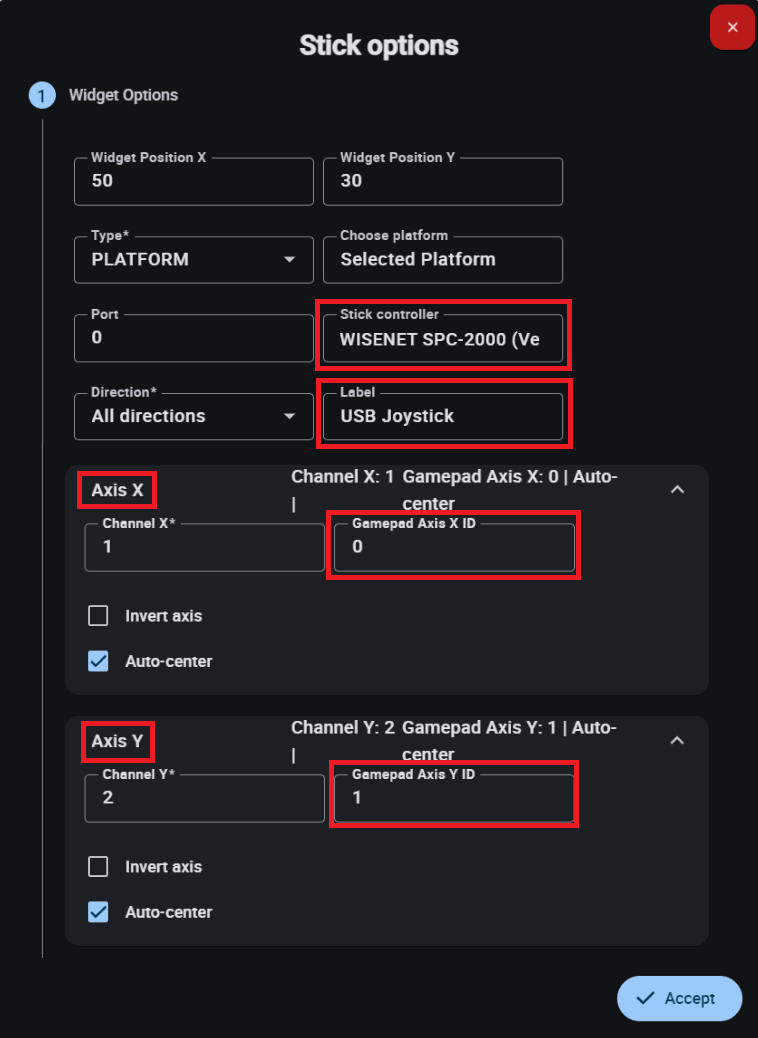Focus the Gamepad Axis X ID field
The height and width of the screenshot is (1038, 758).
click(454, 548)
